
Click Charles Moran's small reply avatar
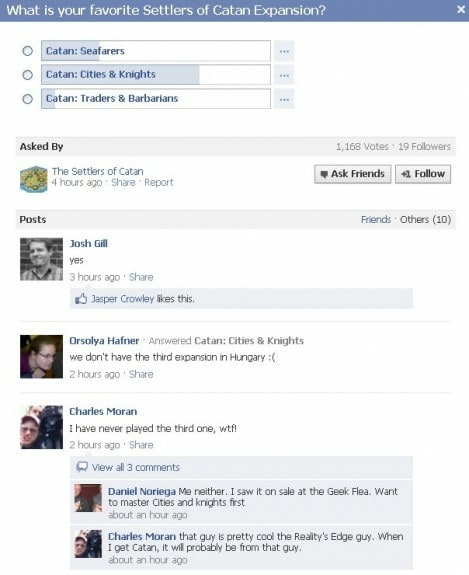pos(88,544)
